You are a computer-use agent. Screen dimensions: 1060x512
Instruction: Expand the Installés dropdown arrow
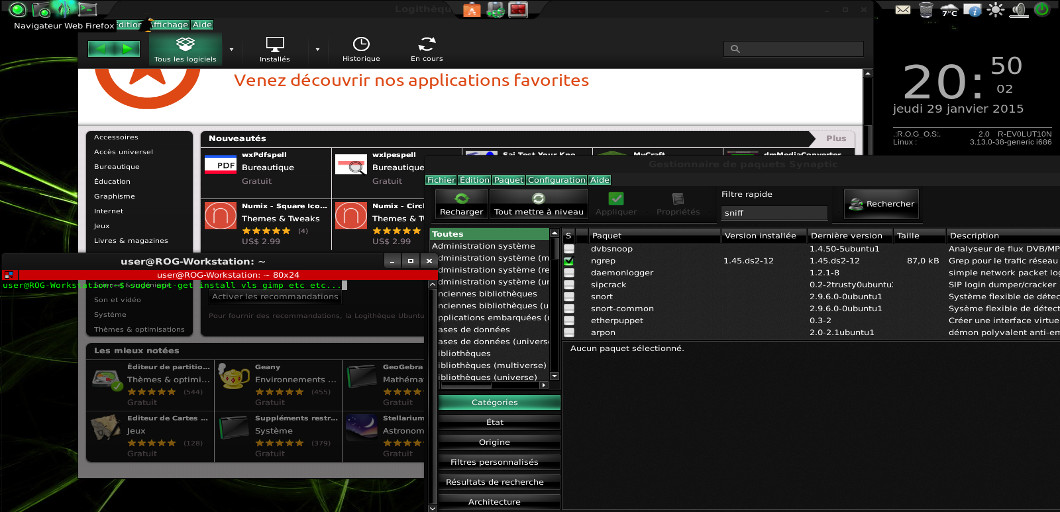pos(318,49)
